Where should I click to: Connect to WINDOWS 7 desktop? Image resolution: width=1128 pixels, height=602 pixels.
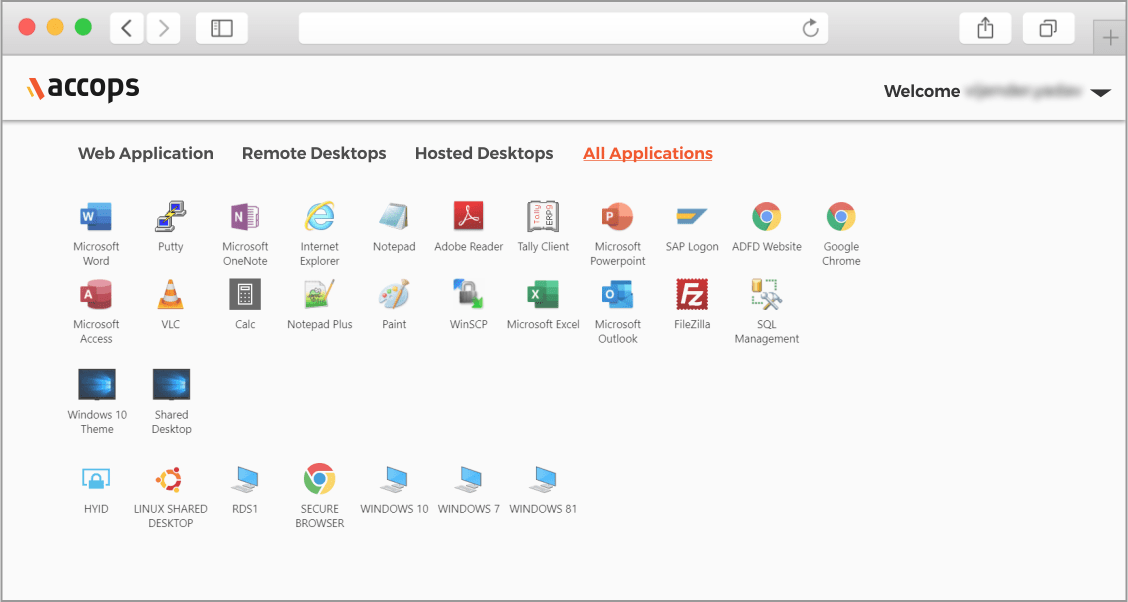pyautogui.click(x=468, y=478)
